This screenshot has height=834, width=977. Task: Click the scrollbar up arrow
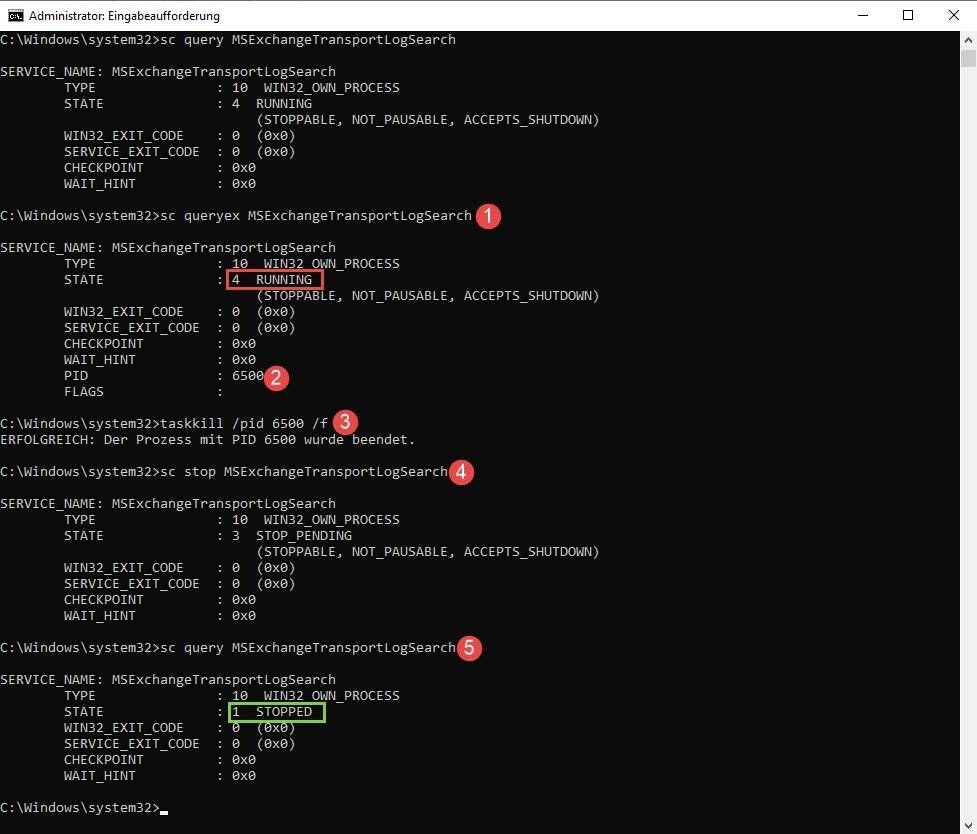tap(968, 39)
